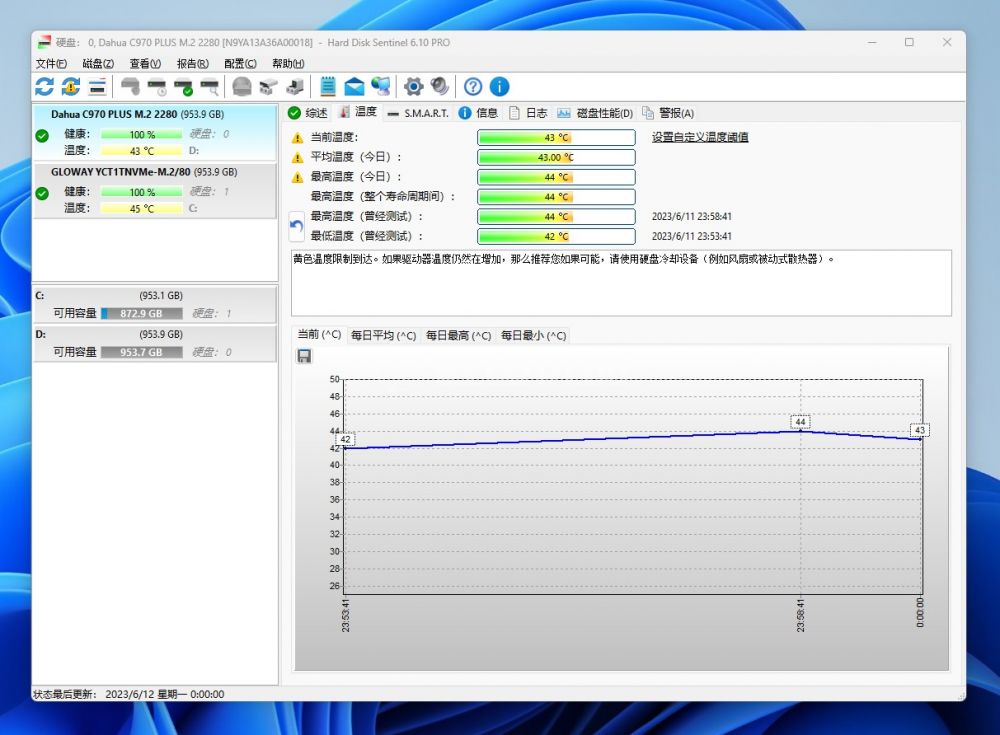Click the 最低温度 42 °C bar
The width and height of the screenshot is (1000, 735).
coord(556,236)
